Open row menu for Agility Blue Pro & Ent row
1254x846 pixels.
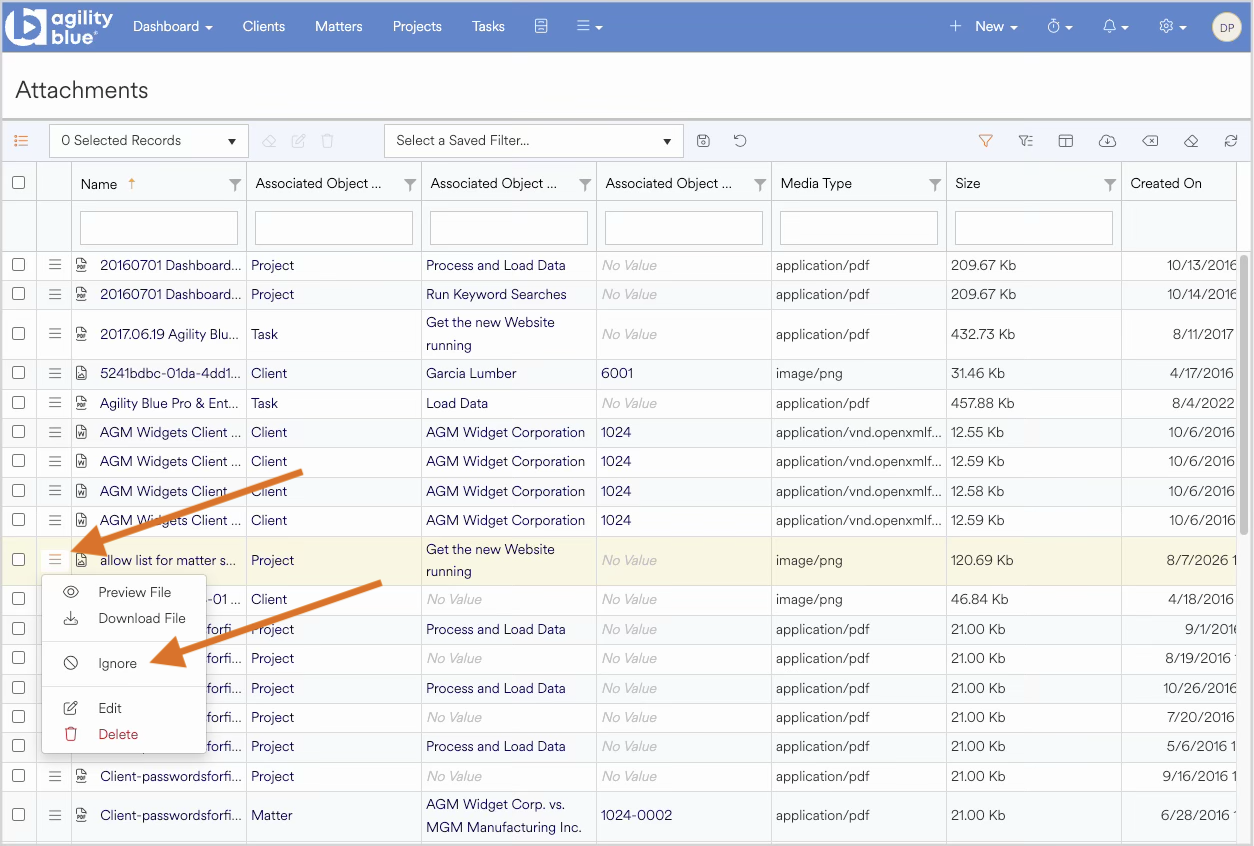55,403
